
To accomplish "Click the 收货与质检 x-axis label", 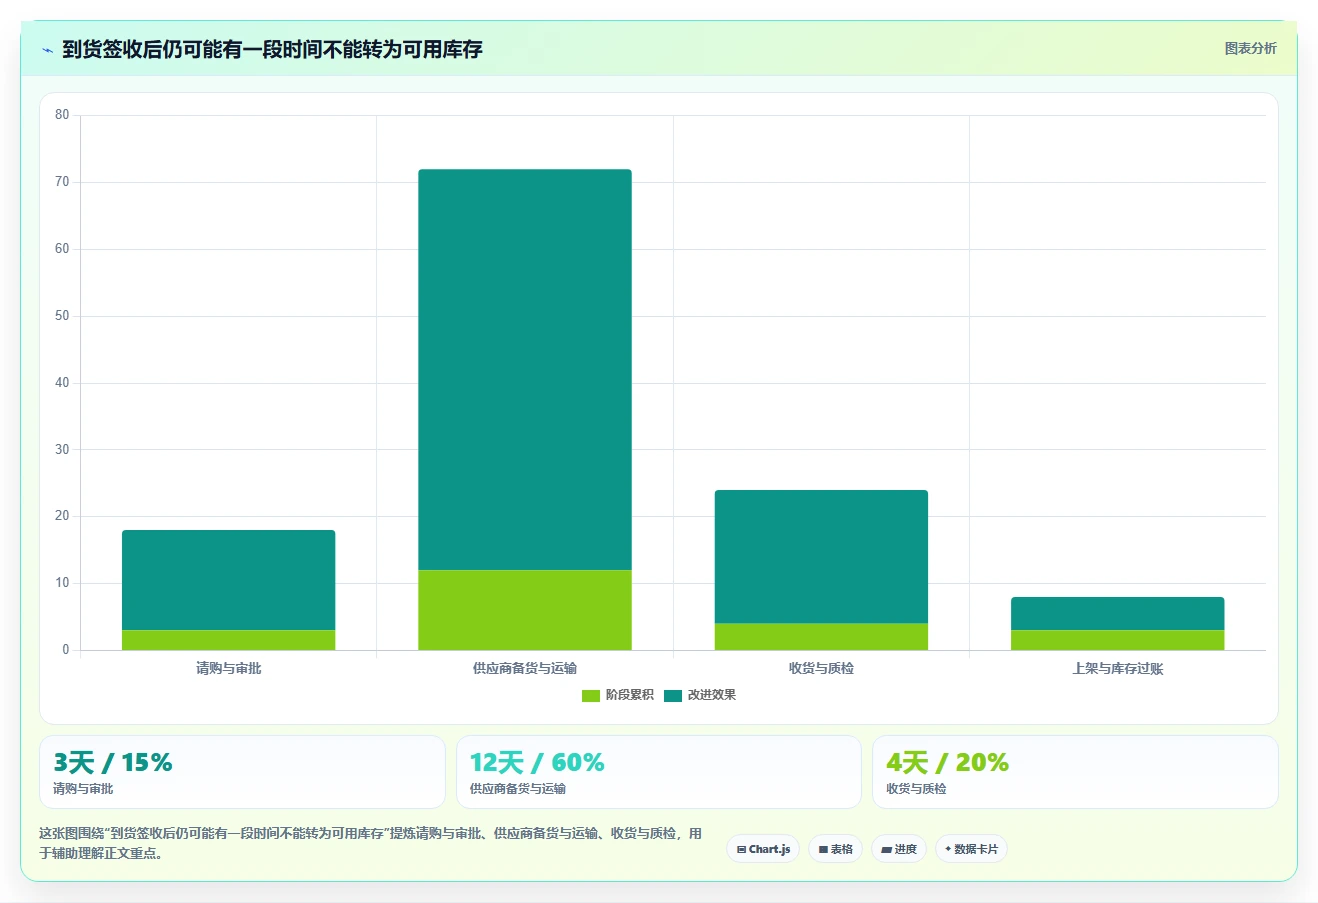I will click(821, 668).
